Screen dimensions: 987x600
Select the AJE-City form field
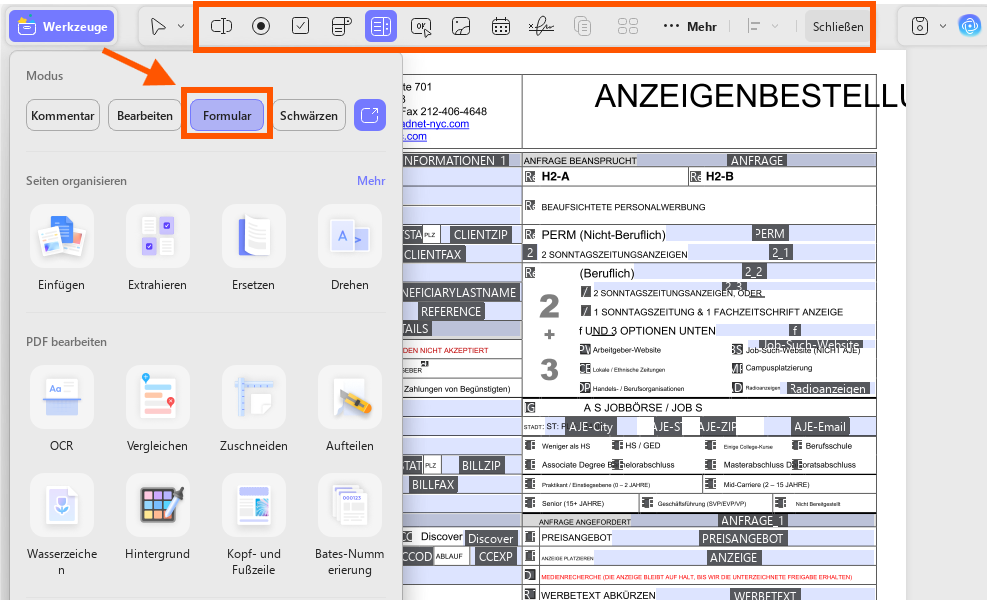click(590, 426)
